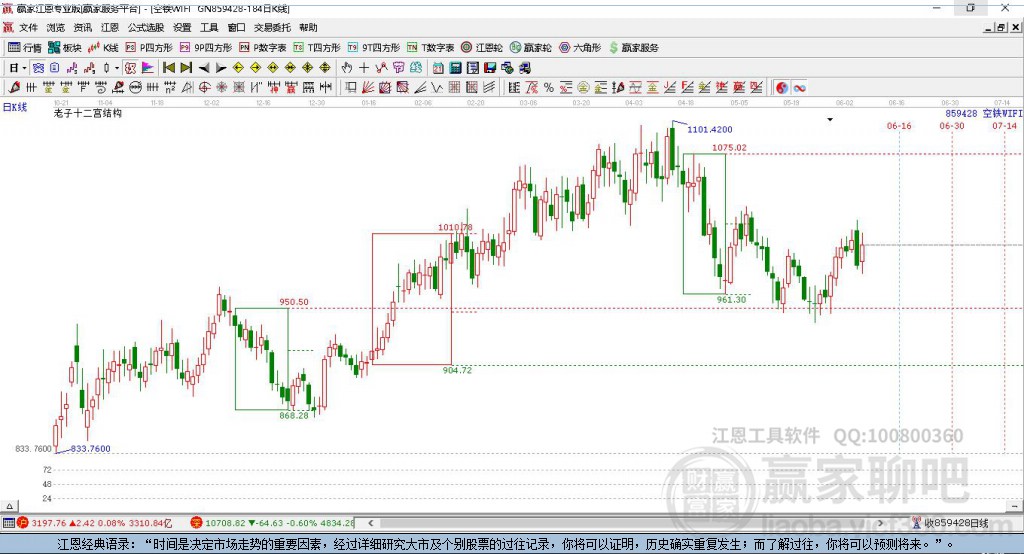Screen dimensions: 1024x554
Task: Click the 3197.76 index status entry
Action: (95, 523)
